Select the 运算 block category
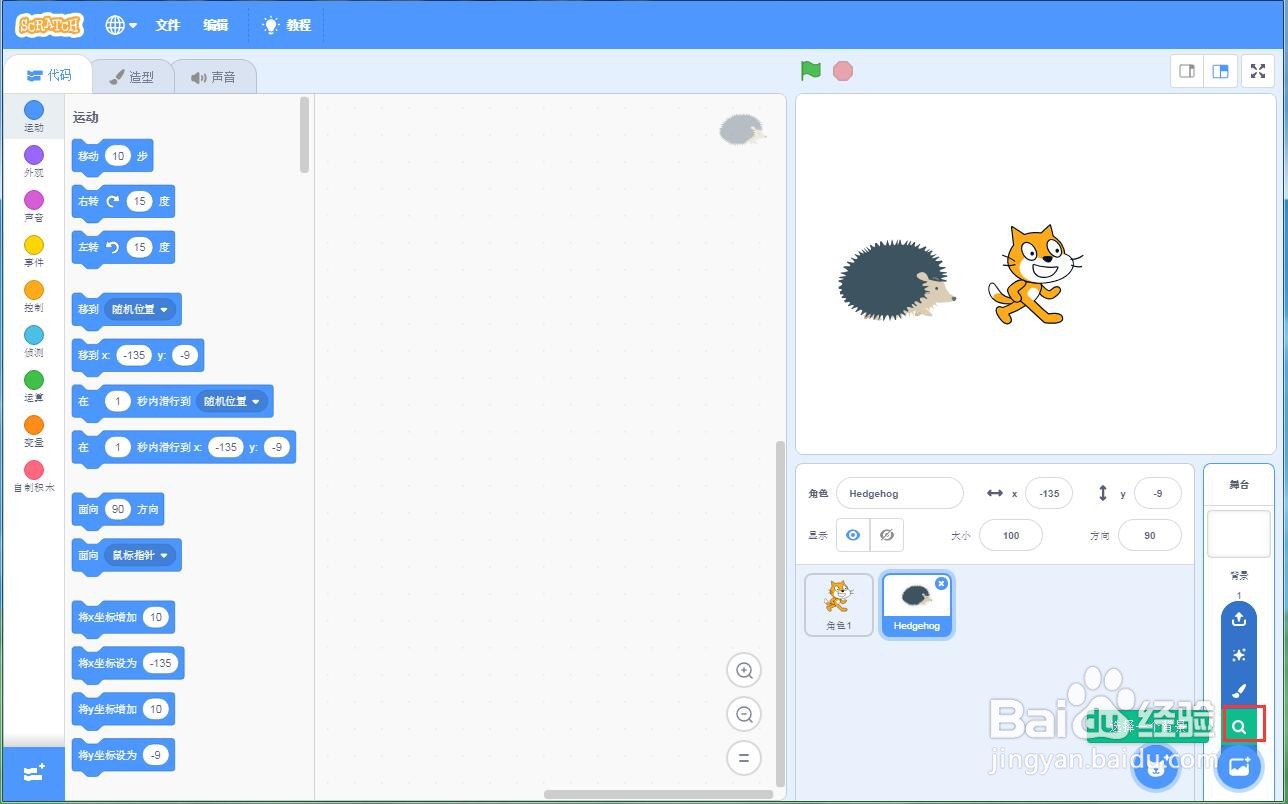1288x804 pixels. click(34, 386)
